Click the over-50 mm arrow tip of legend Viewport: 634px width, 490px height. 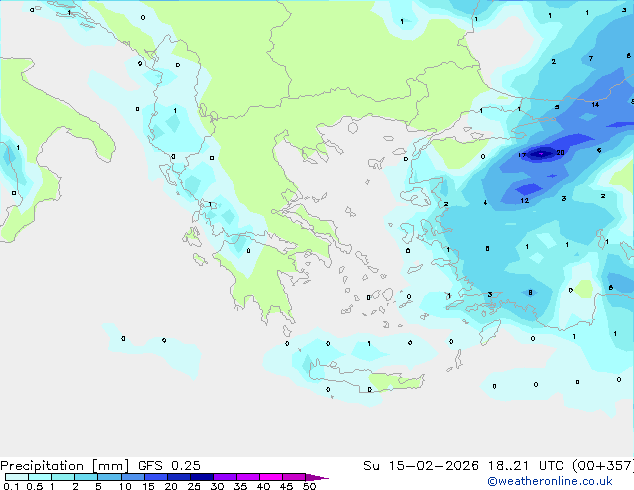click(317, 477)
